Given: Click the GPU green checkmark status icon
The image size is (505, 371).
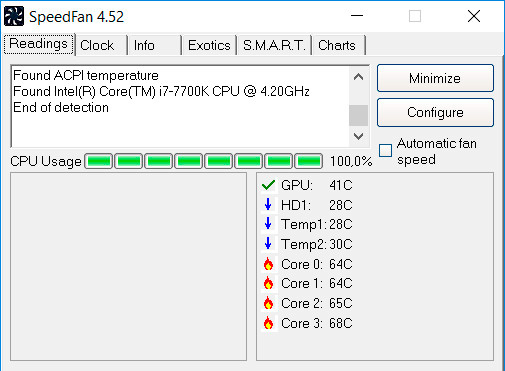Looking at the screenshot, I should tap(268, 185).
